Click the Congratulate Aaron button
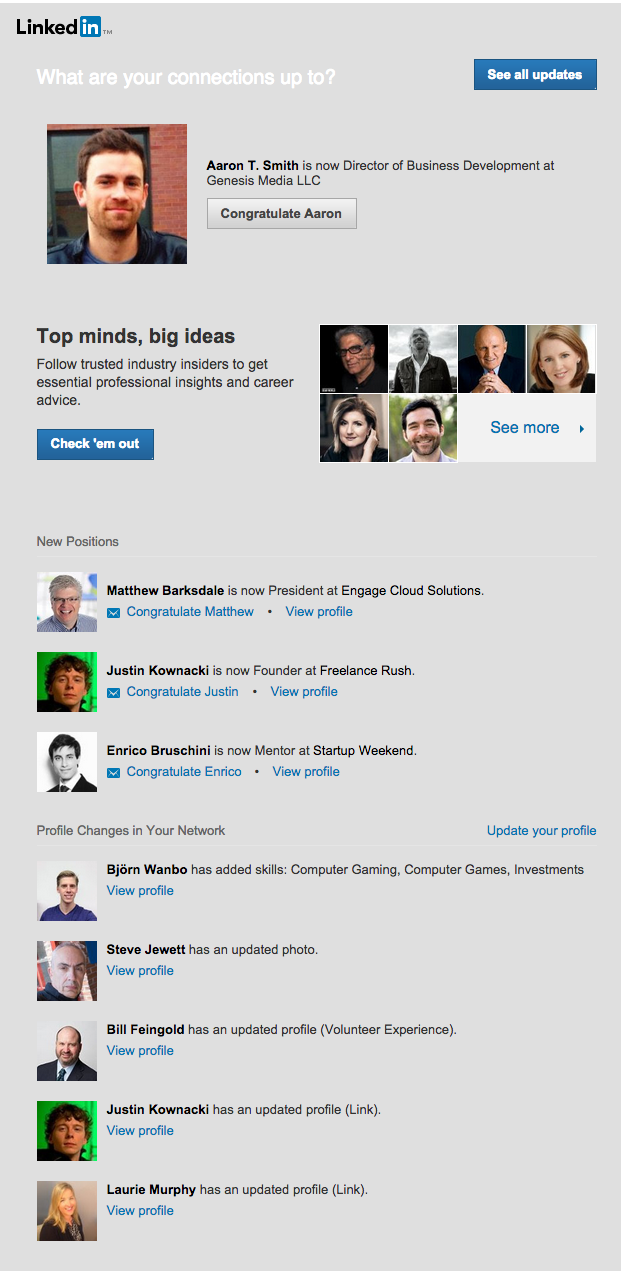 pos(281,214)
